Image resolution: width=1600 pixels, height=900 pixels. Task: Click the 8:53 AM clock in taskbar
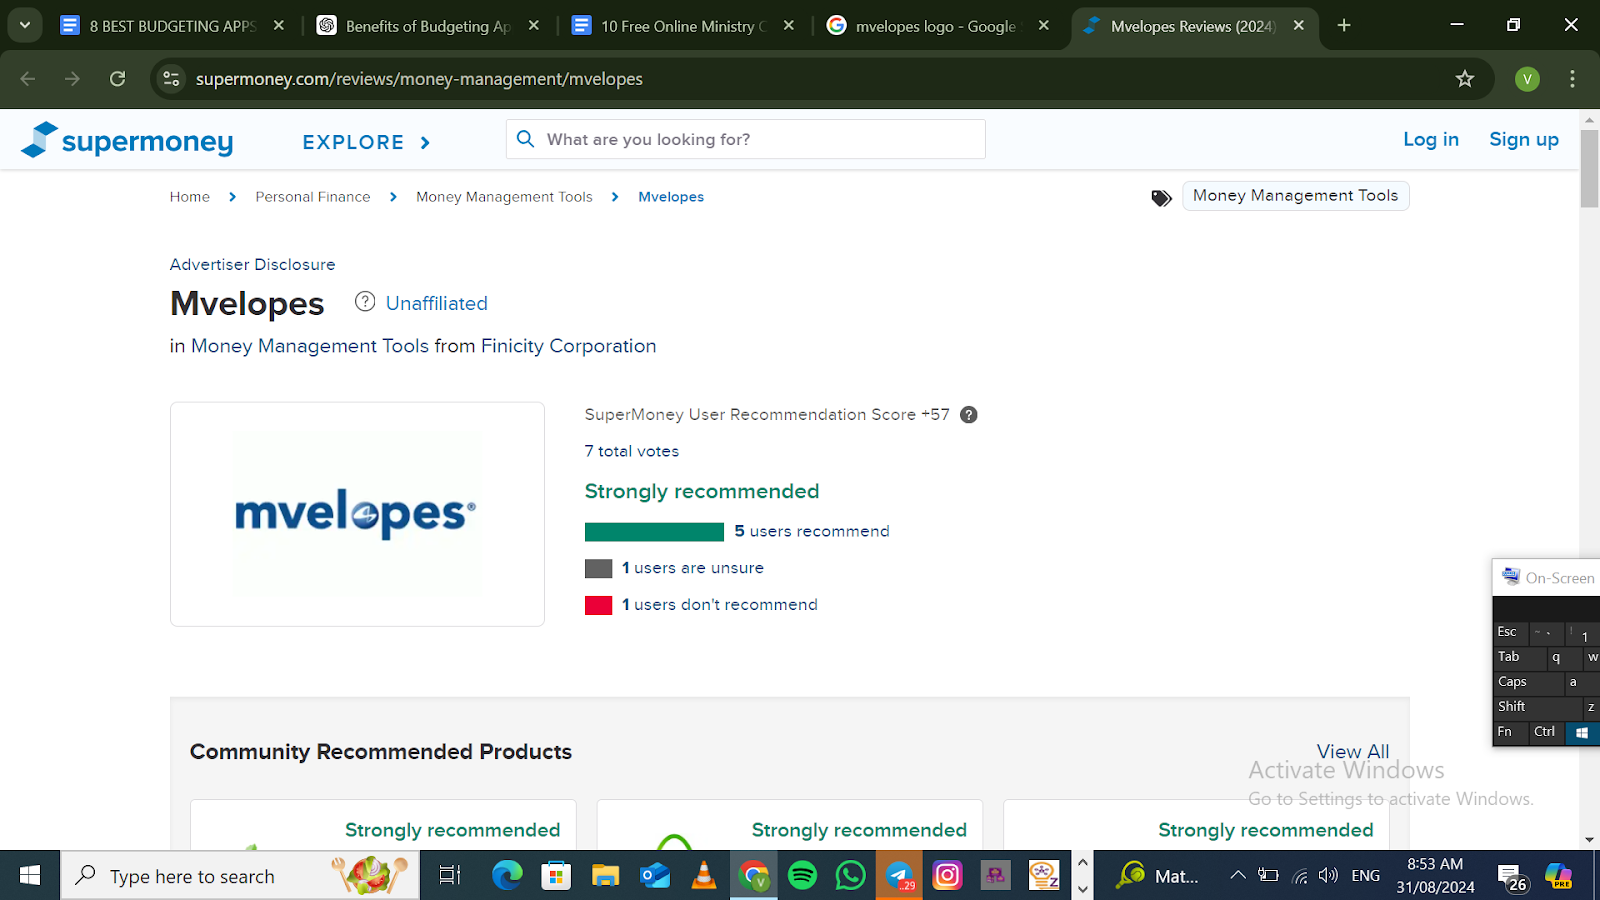pos(1435,864)
